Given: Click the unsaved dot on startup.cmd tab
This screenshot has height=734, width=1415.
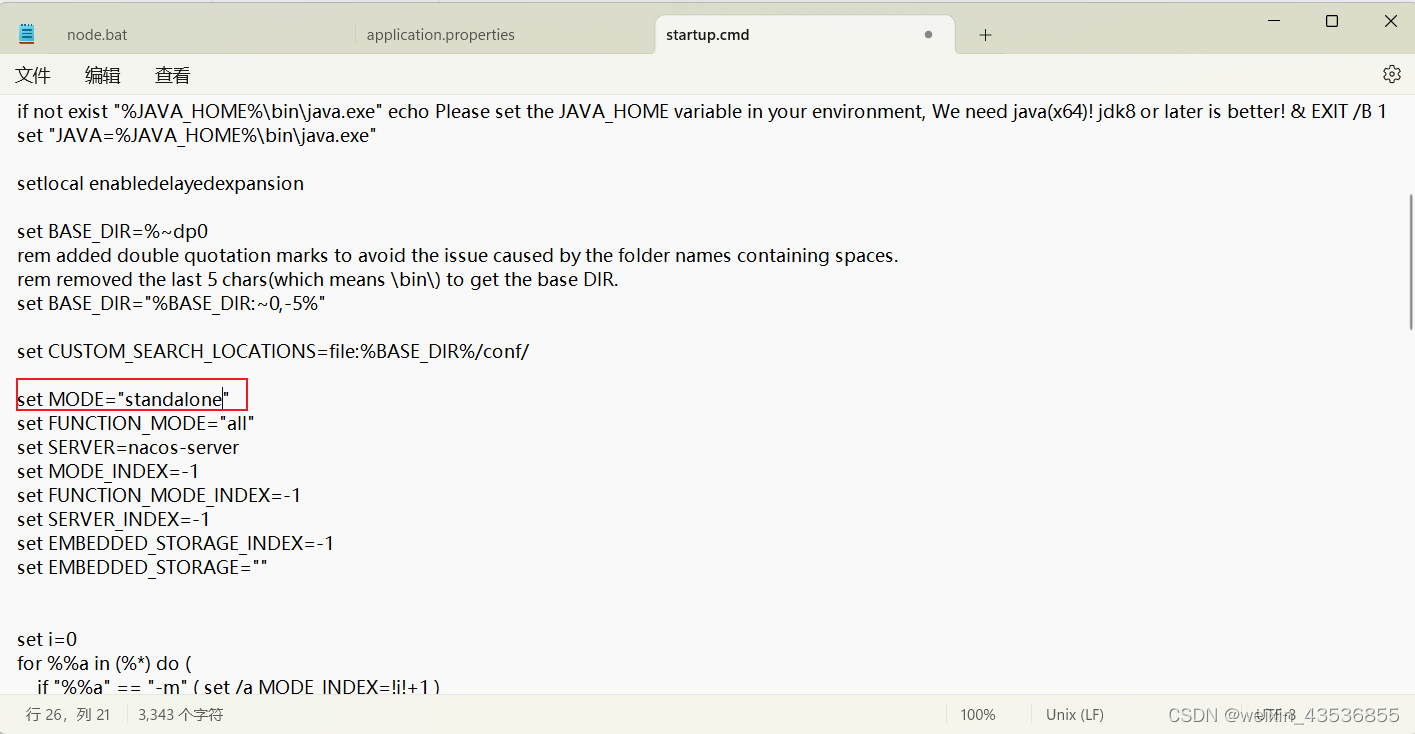Looking at the screenshot, I should (x=928, y=34).
